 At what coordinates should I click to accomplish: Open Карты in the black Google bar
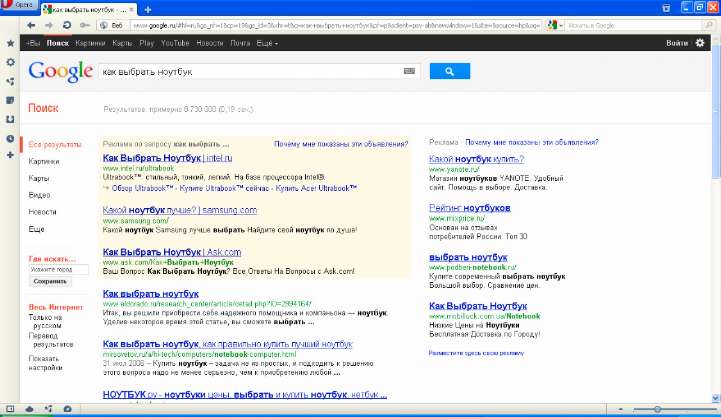click(x=122, y=43)
